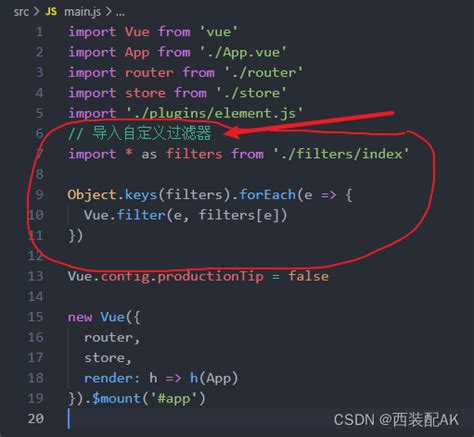
Task: Click the './filters/index' import path string
Action: (x=341, y=154)
